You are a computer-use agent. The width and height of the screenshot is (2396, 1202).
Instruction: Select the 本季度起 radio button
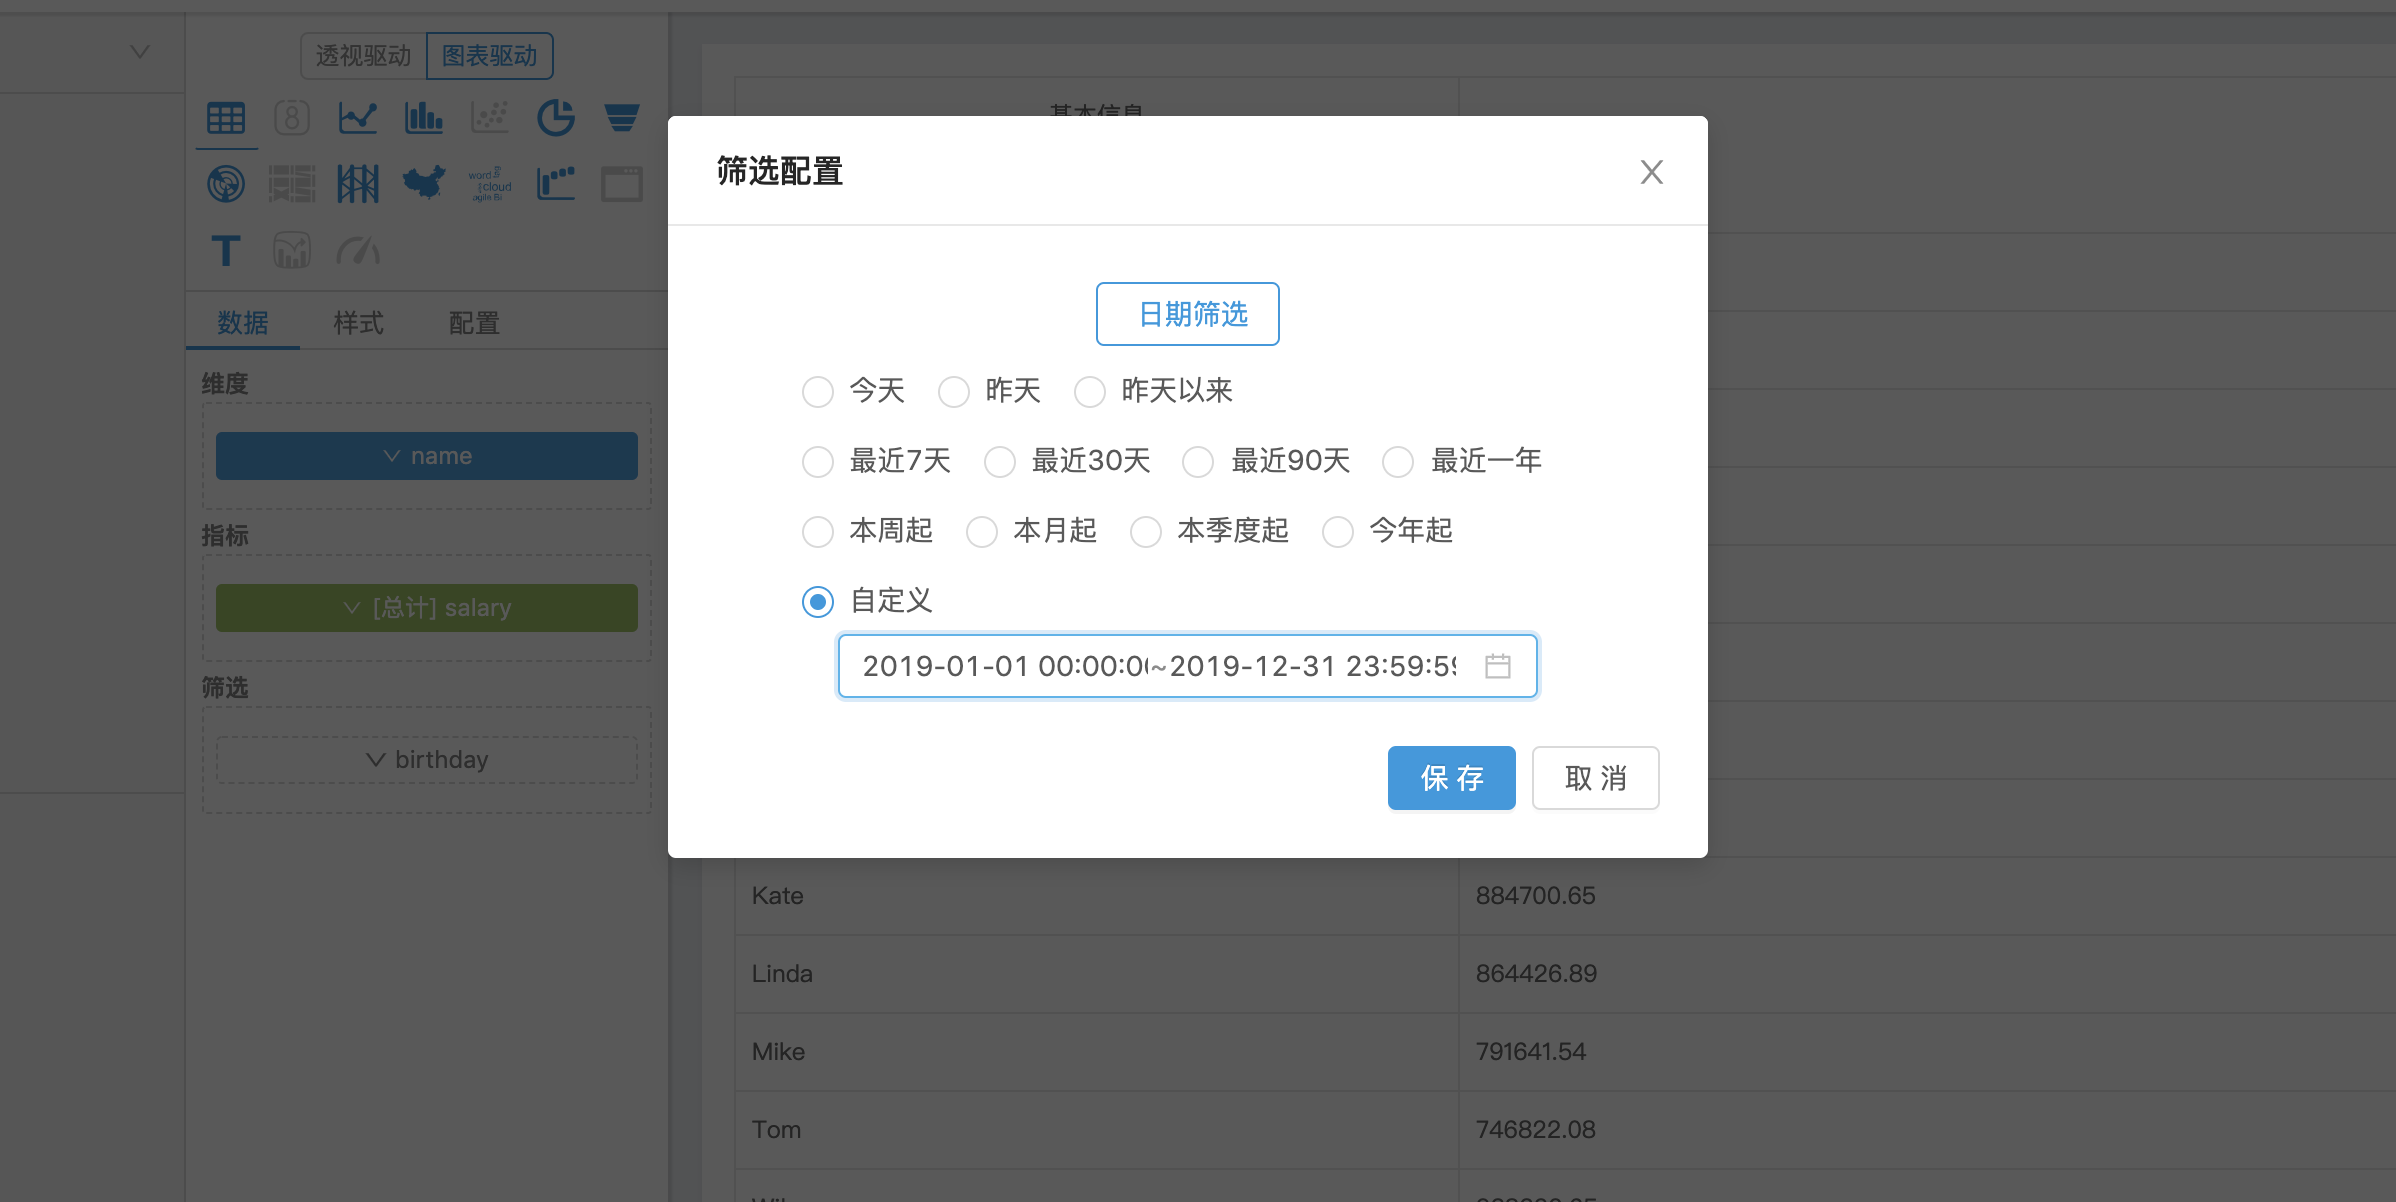(1146, 532)
